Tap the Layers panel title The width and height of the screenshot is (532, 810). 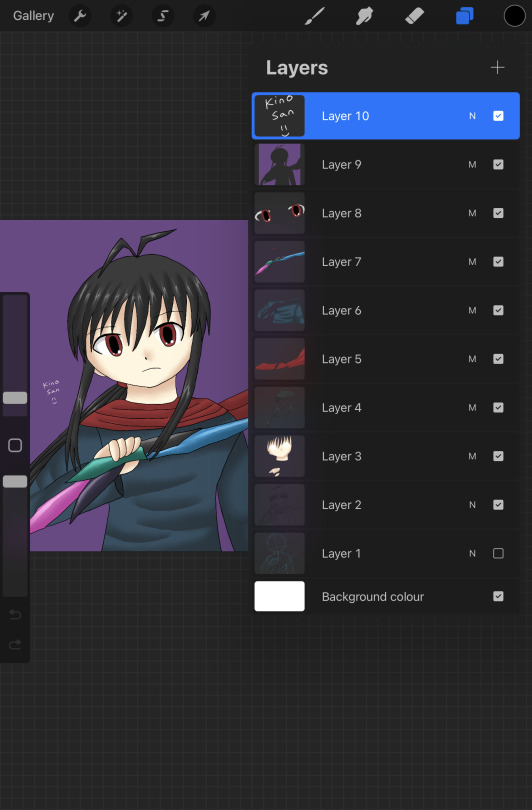coord(297,68)
